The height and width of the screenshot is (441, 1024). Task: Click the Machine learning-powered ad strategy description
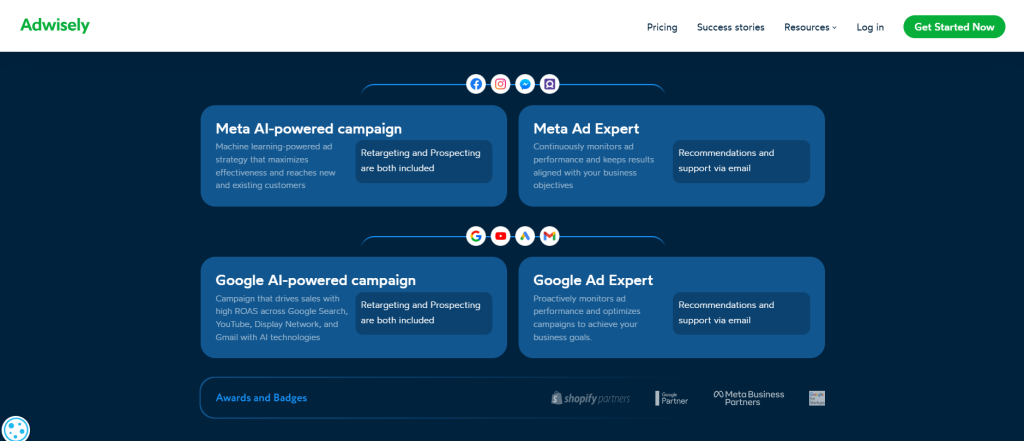[x=276, y=166]
